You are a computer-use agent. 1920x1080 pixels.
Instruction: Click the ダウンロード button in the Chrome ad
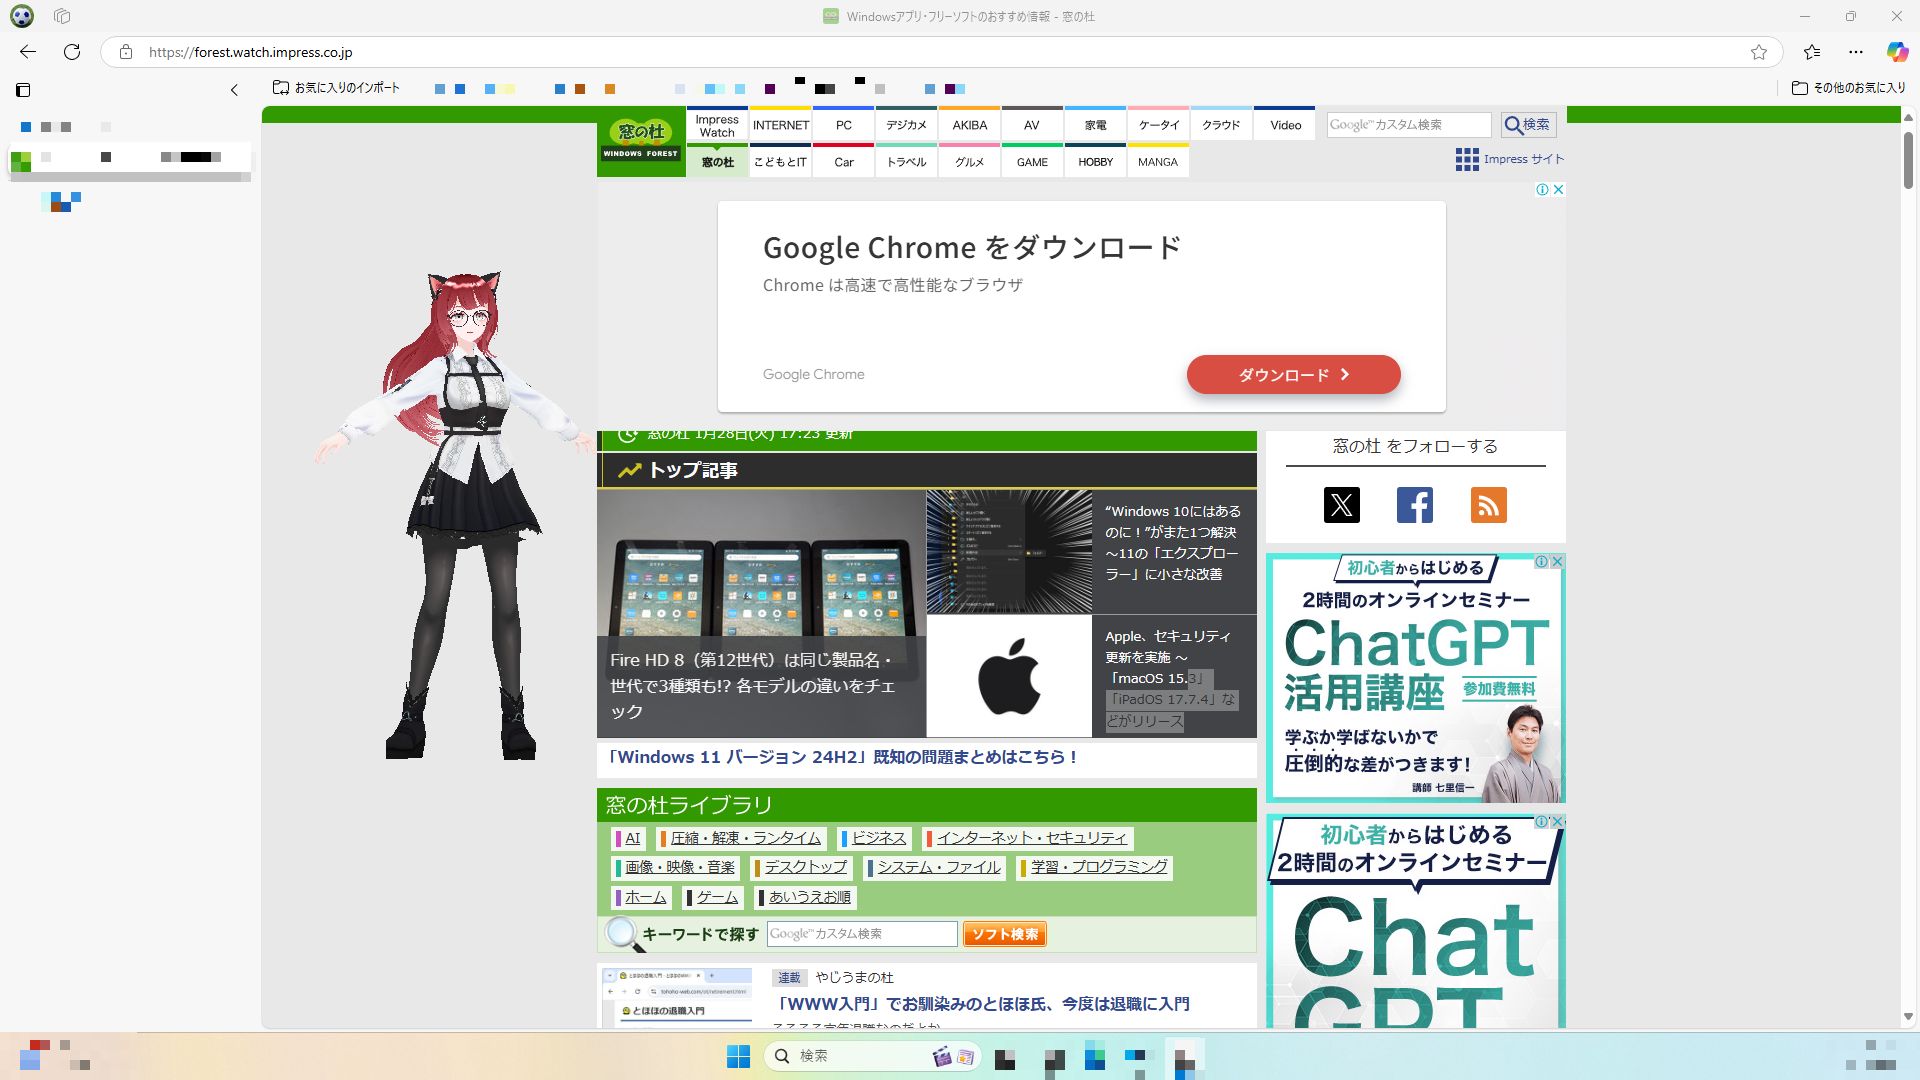[x=1293, y=374]
